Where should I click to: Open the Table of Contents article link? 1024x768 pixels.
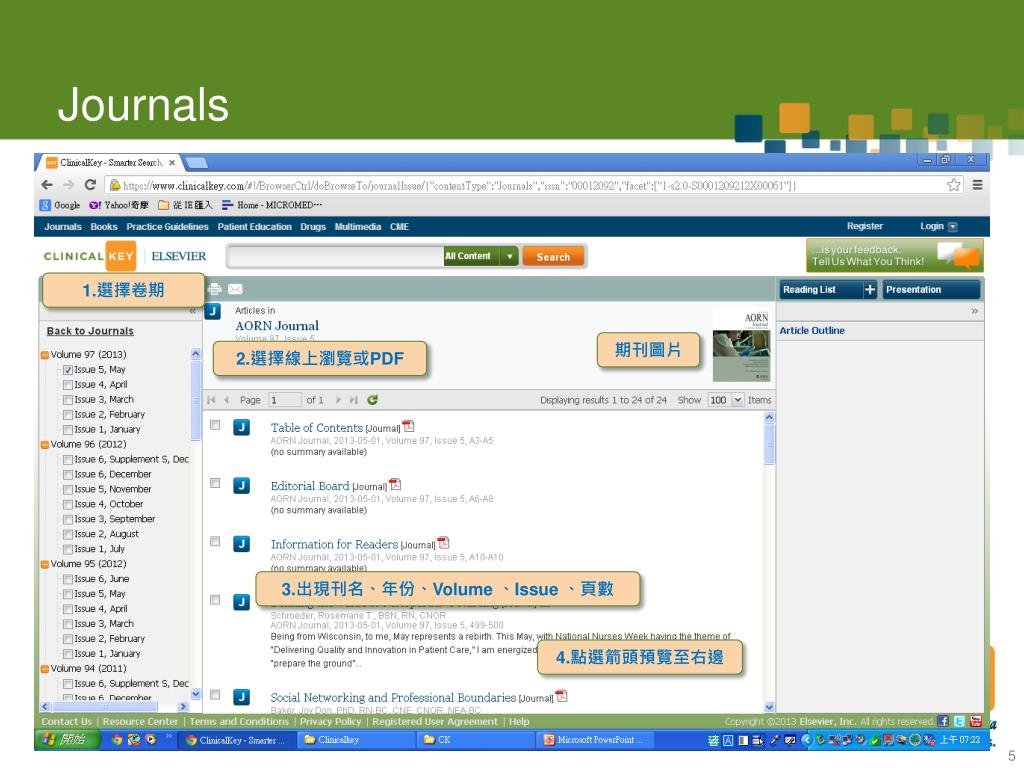[317, 428]
